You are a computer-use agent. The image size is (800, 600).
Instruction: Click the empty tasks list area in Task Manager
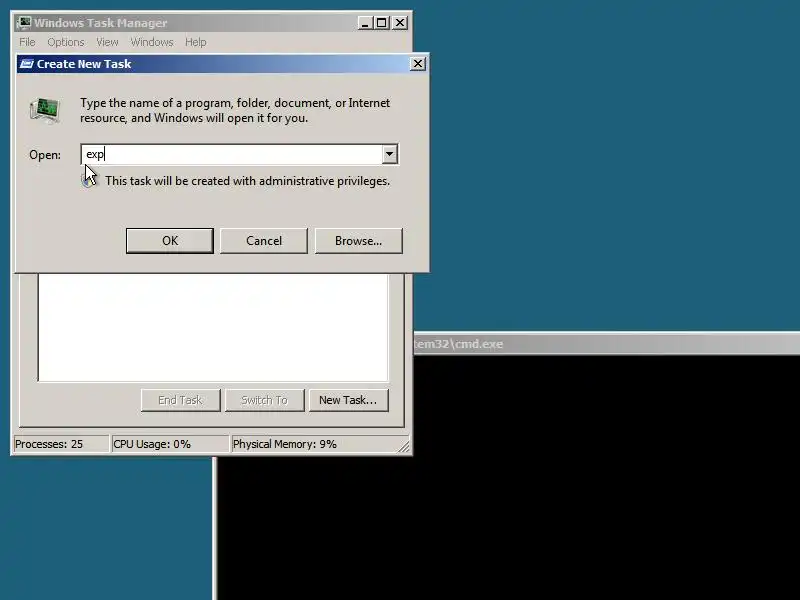(213, 327)
